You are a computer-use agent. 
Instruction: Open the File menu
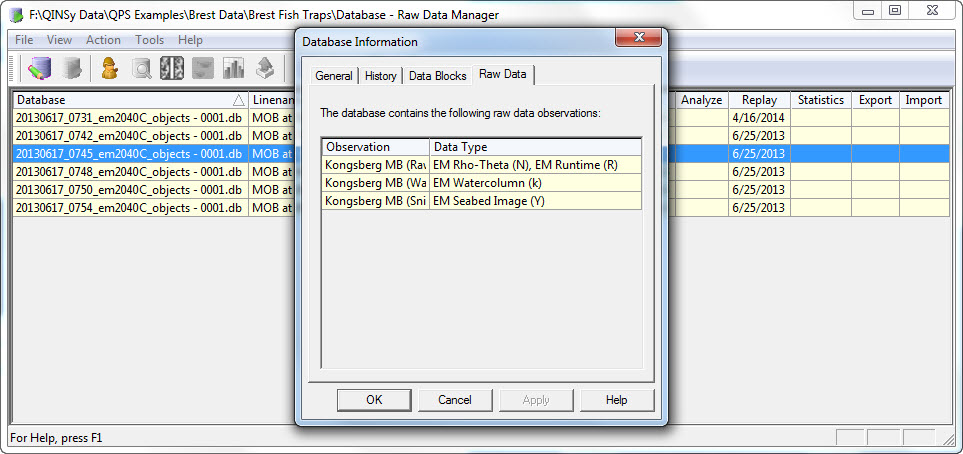[x=24, y=40]
